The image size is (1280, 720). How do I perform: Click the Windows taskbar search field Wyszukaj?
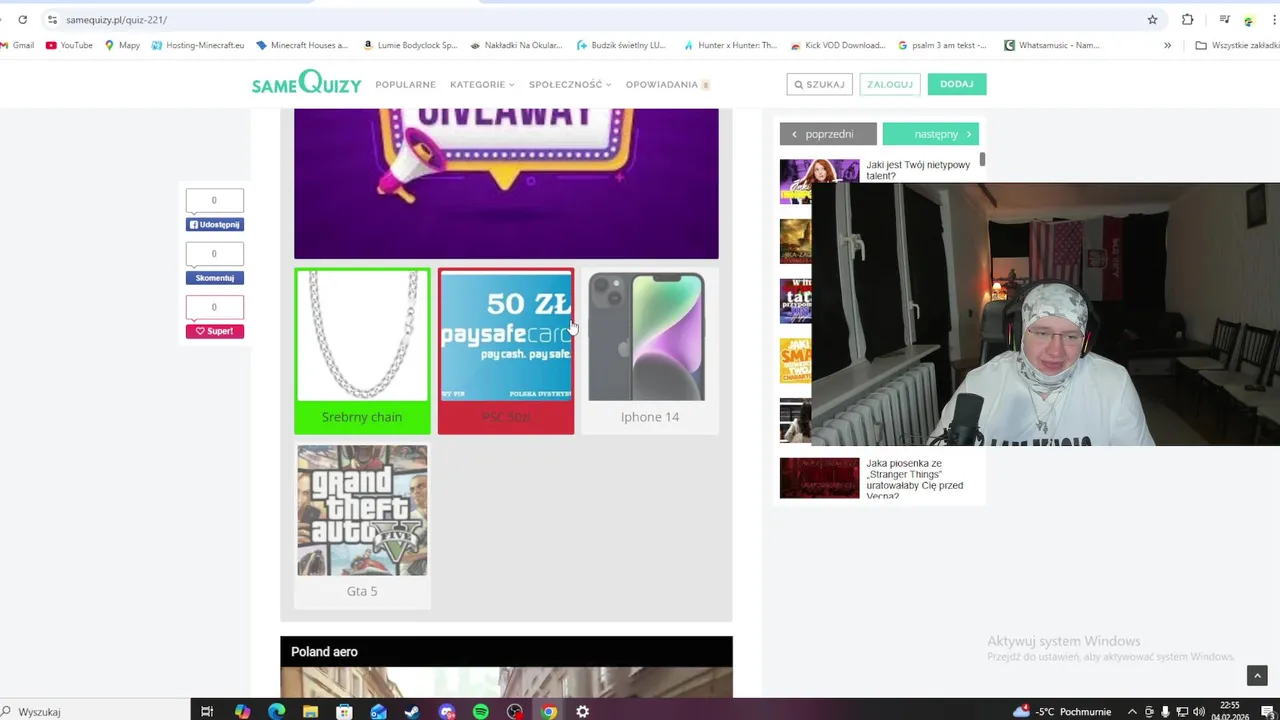tap(95, 711)
